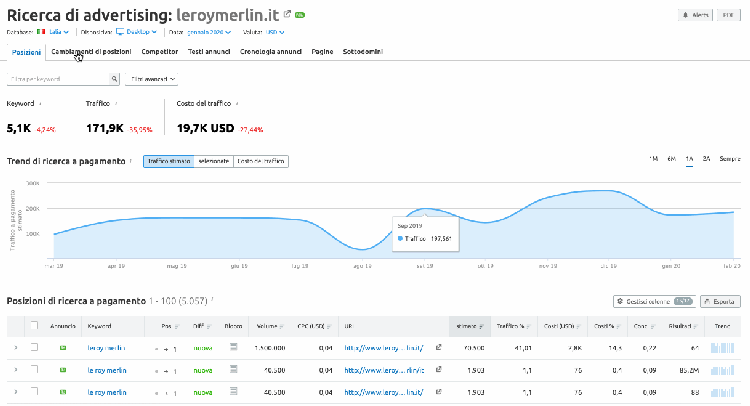This screenshot has width=750, height=406.
Task: Open the Filtri avanzati dropdown
Action: (x=152, y=79)
